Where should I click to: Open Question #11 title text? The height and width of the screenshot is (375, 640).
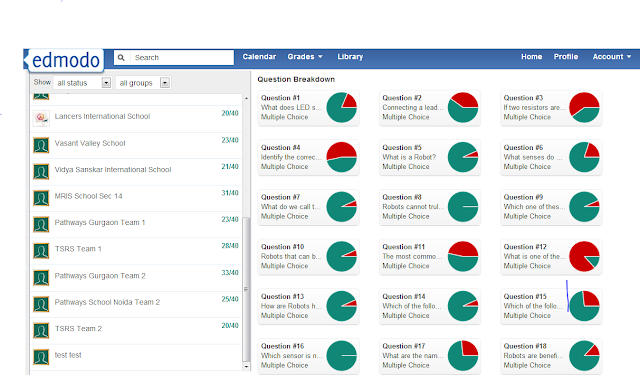click(404, 247)
